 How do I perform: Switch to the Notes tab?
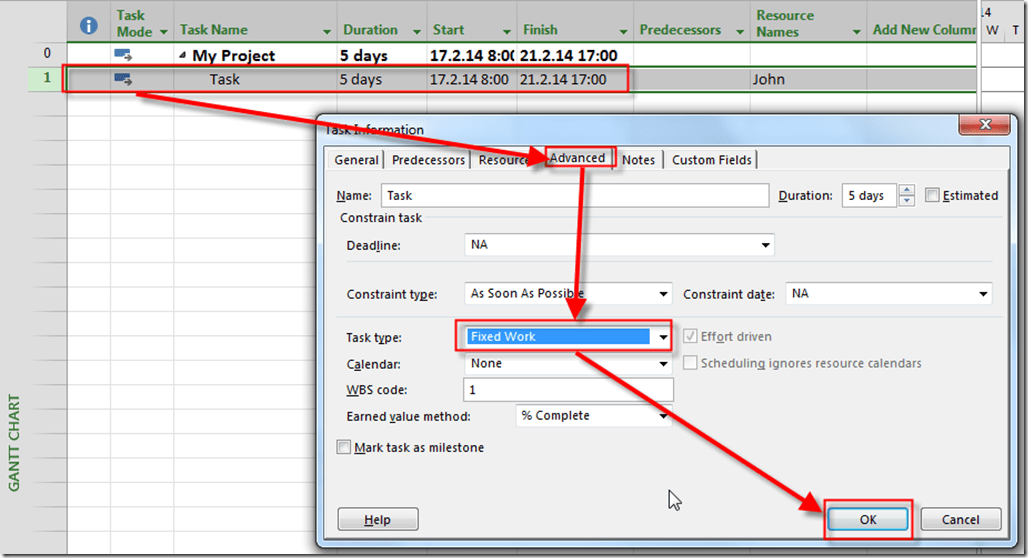point(638,160)
